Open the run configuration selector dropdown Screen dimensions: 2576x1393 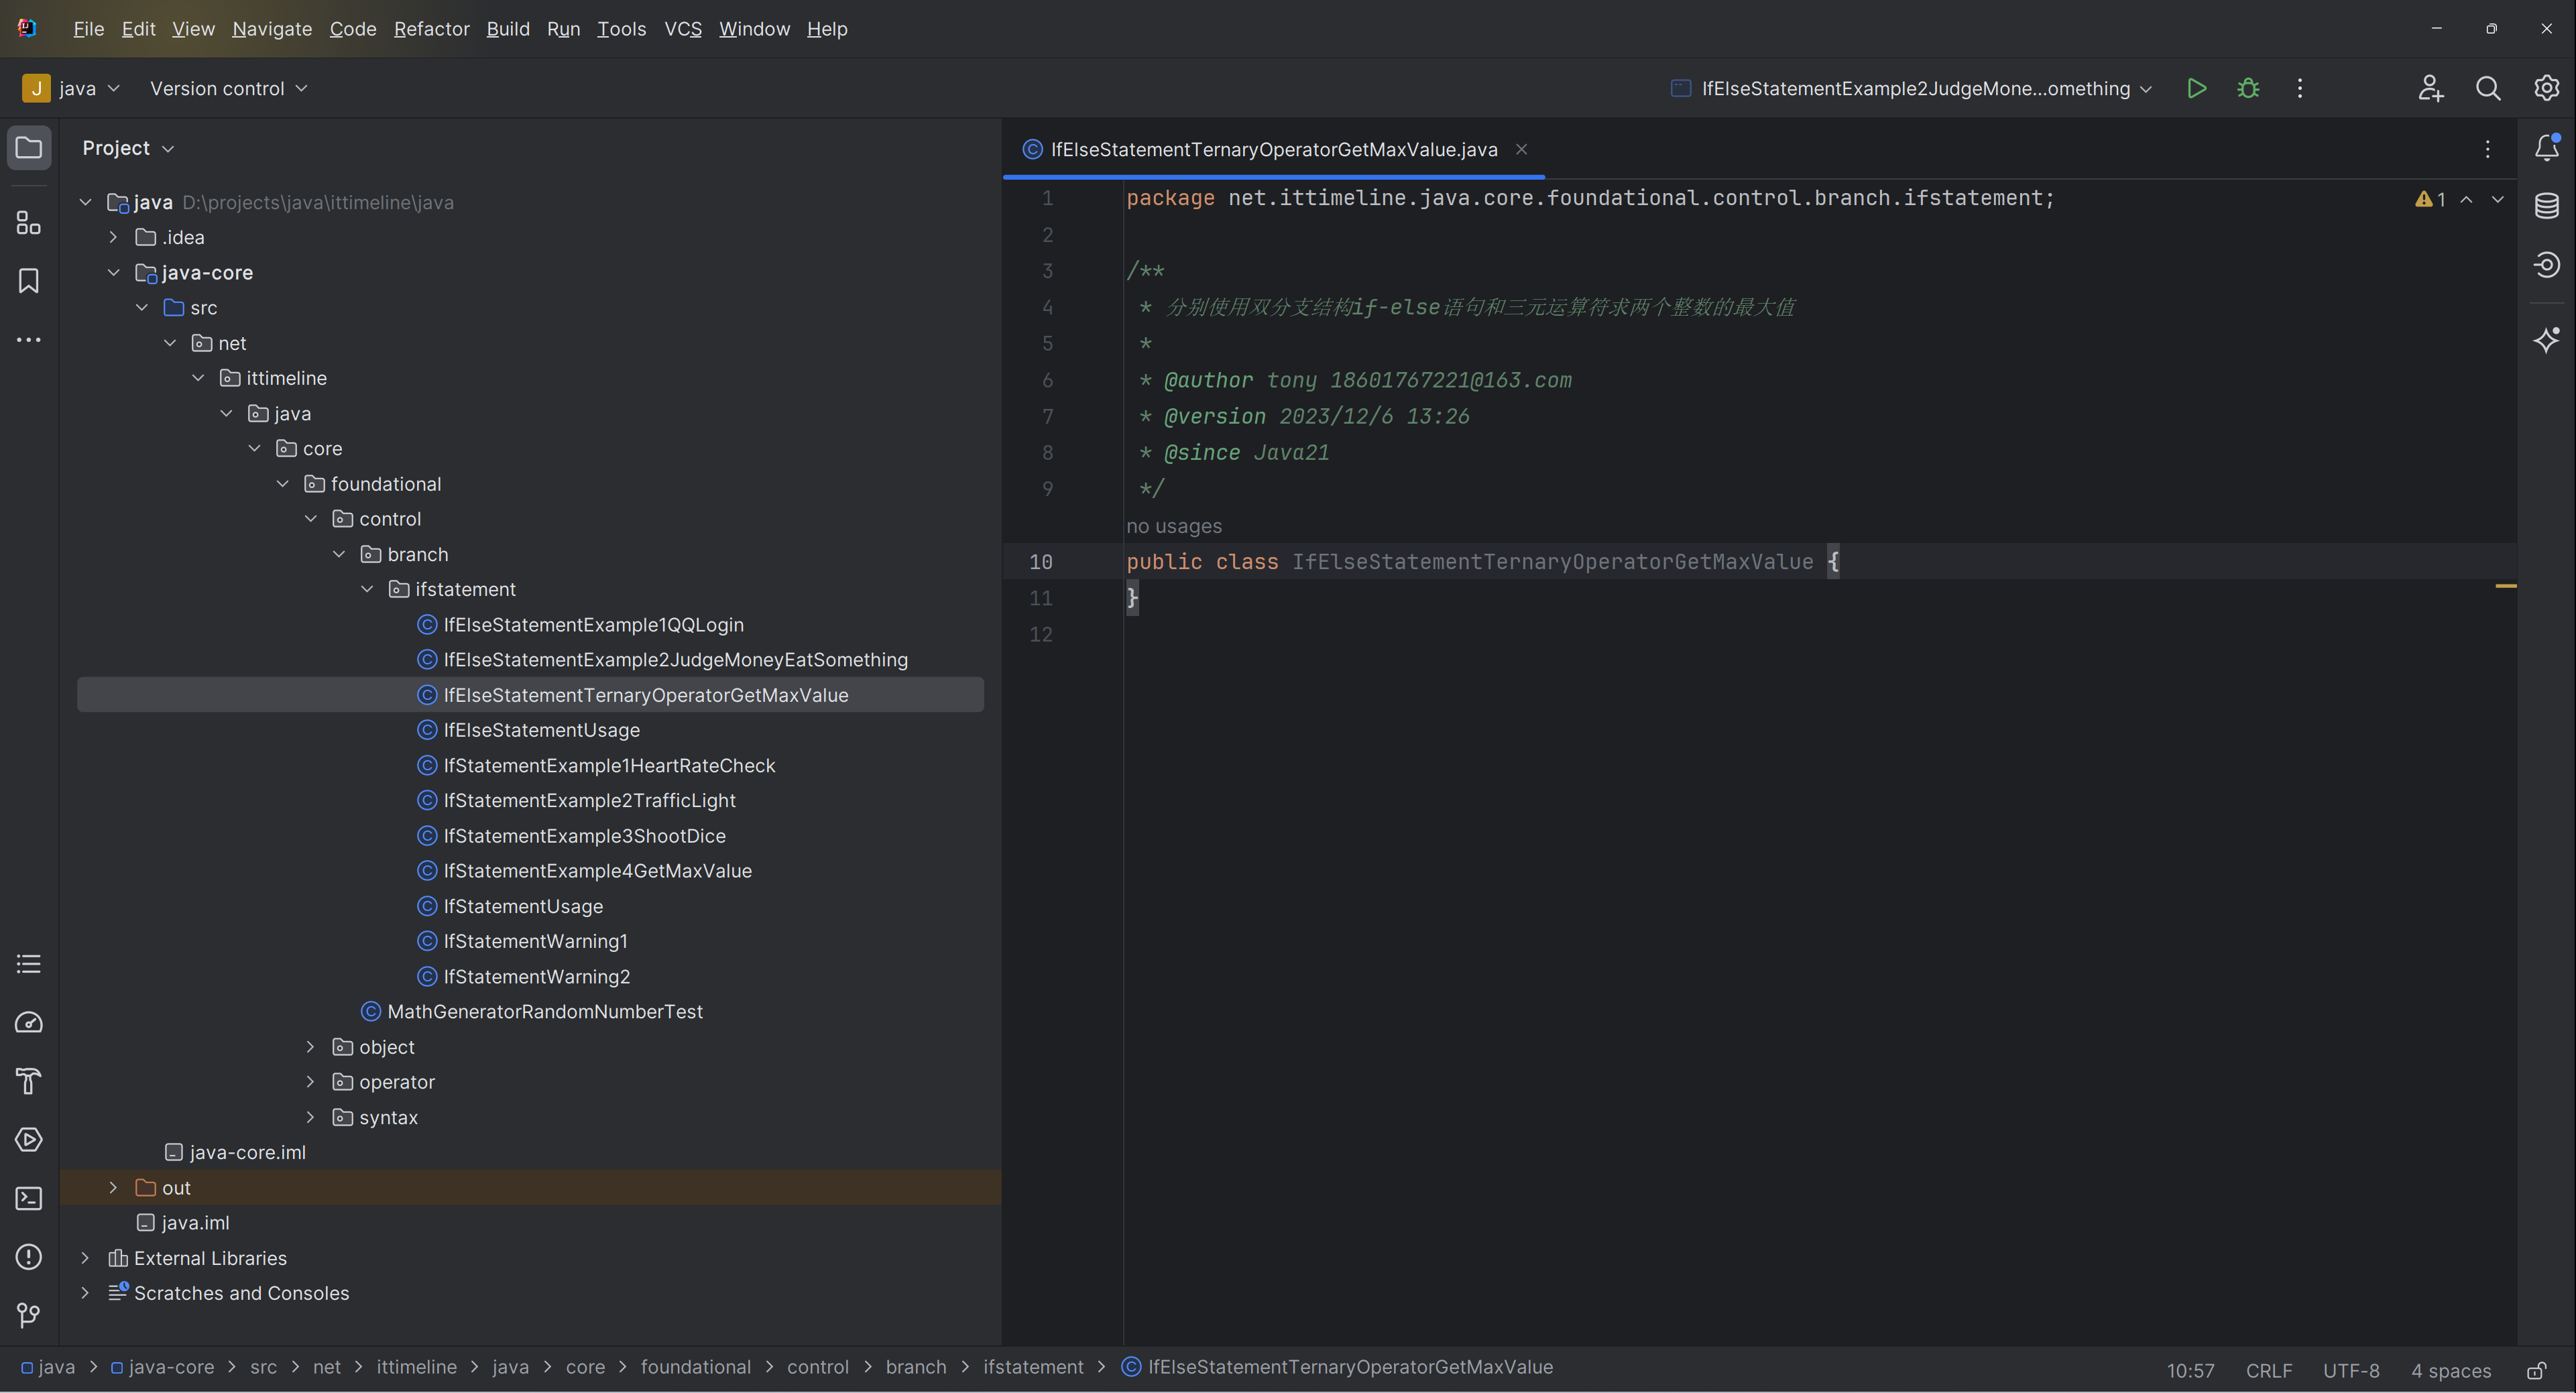(x=1912, y=89)
